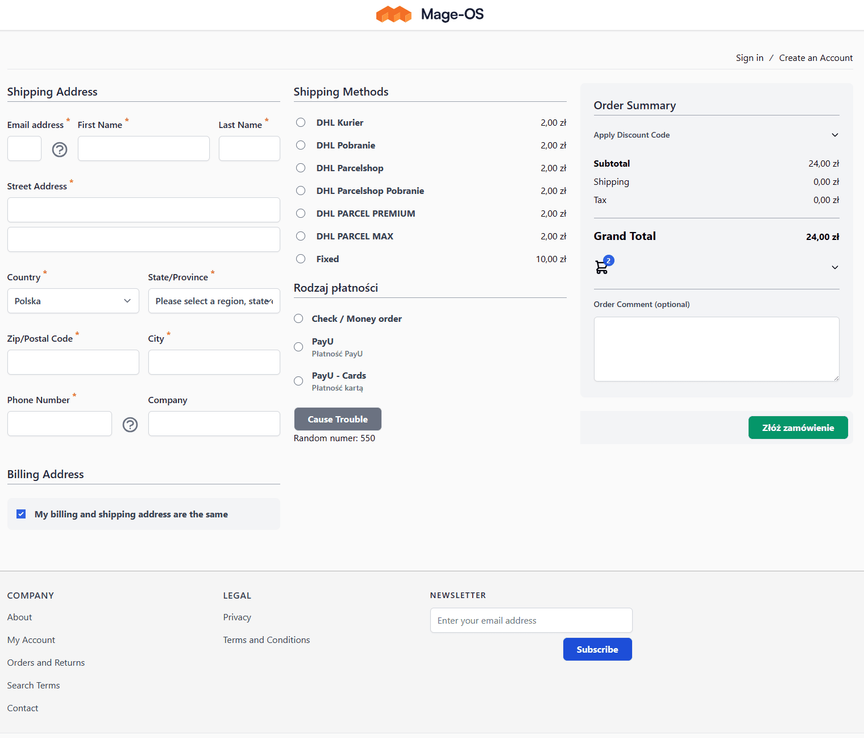Open the About footer link
Viewport: 864px width, 738px height.
[x=19, y=617]
